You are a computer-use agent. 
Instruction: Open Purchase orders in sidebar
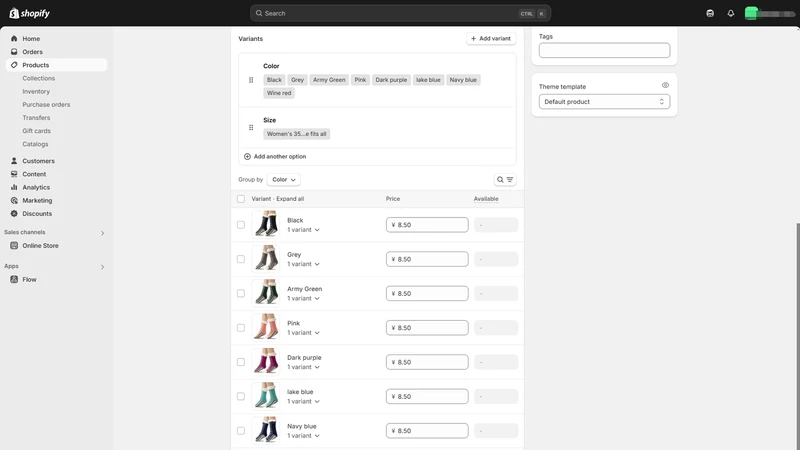46,105
